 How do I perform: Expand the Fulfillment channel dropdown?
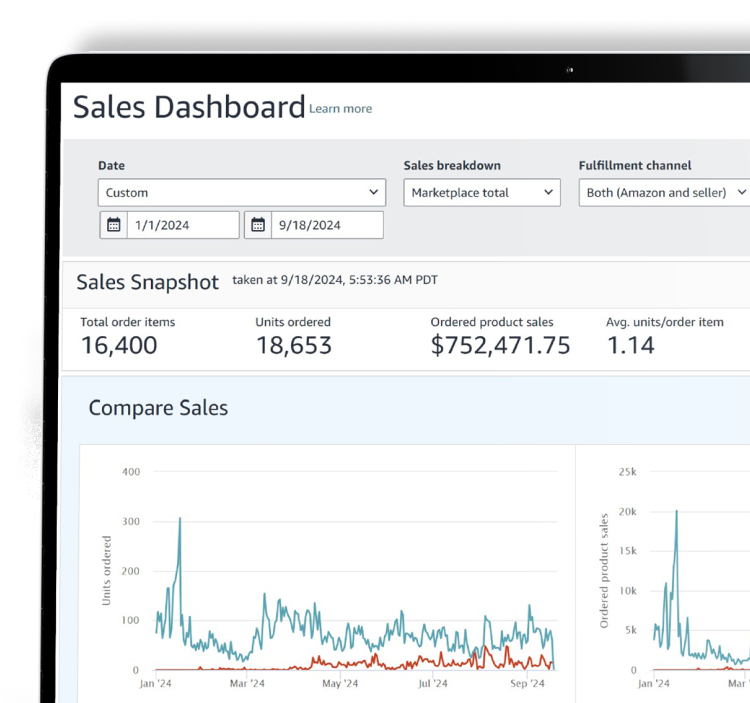pyautogui.click(x=664, y=192)
